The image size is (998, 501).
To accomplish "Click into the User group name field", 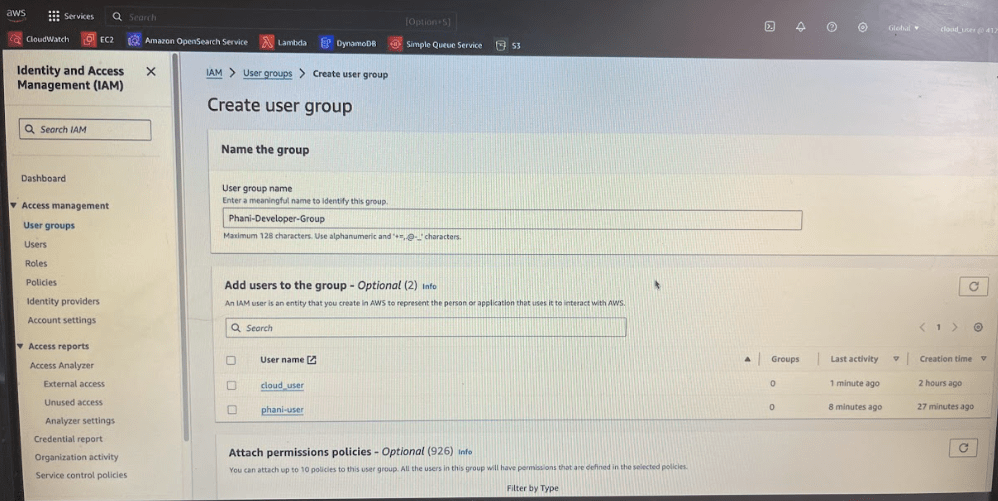I will 511,219.
